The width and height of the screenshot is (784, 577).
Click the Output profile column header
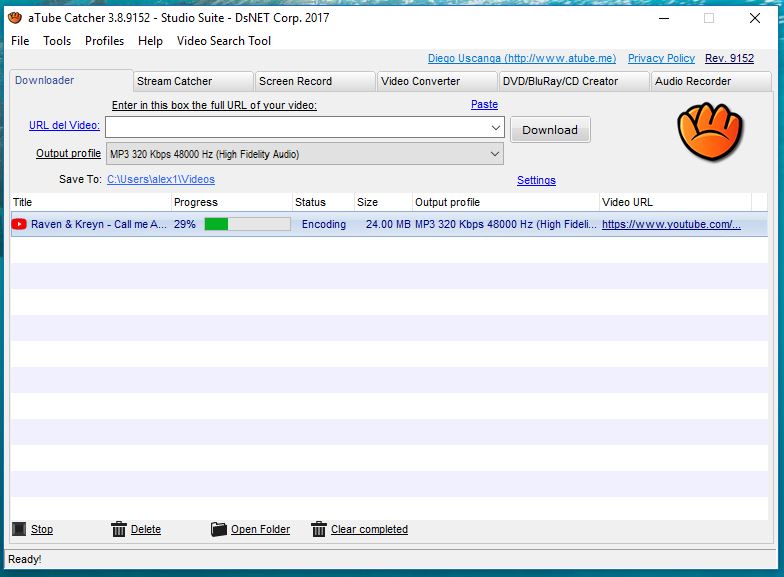(506, 202)
